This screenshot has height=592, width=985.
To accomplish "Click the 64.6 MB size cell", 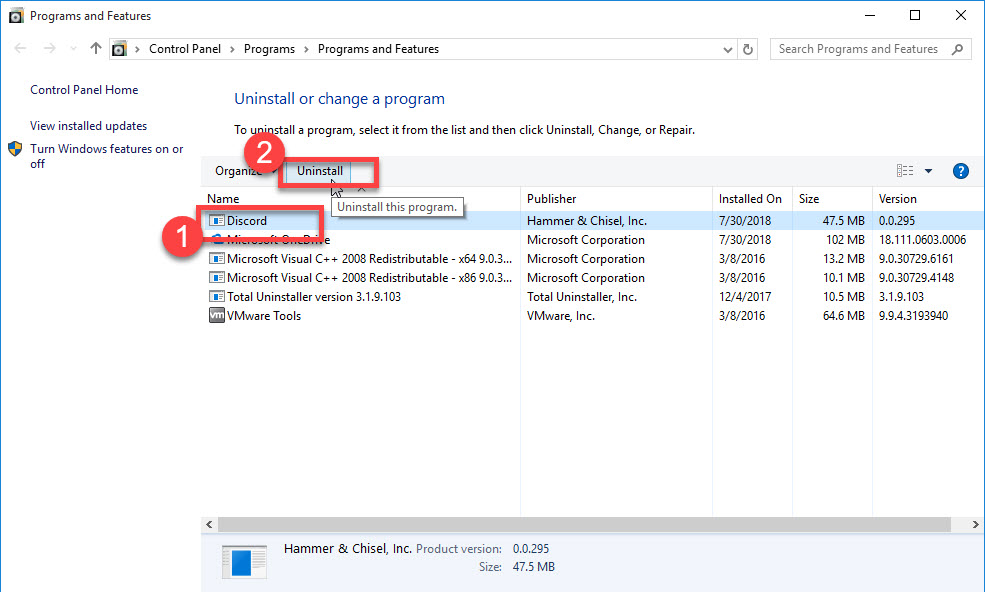I will (844, 315).
